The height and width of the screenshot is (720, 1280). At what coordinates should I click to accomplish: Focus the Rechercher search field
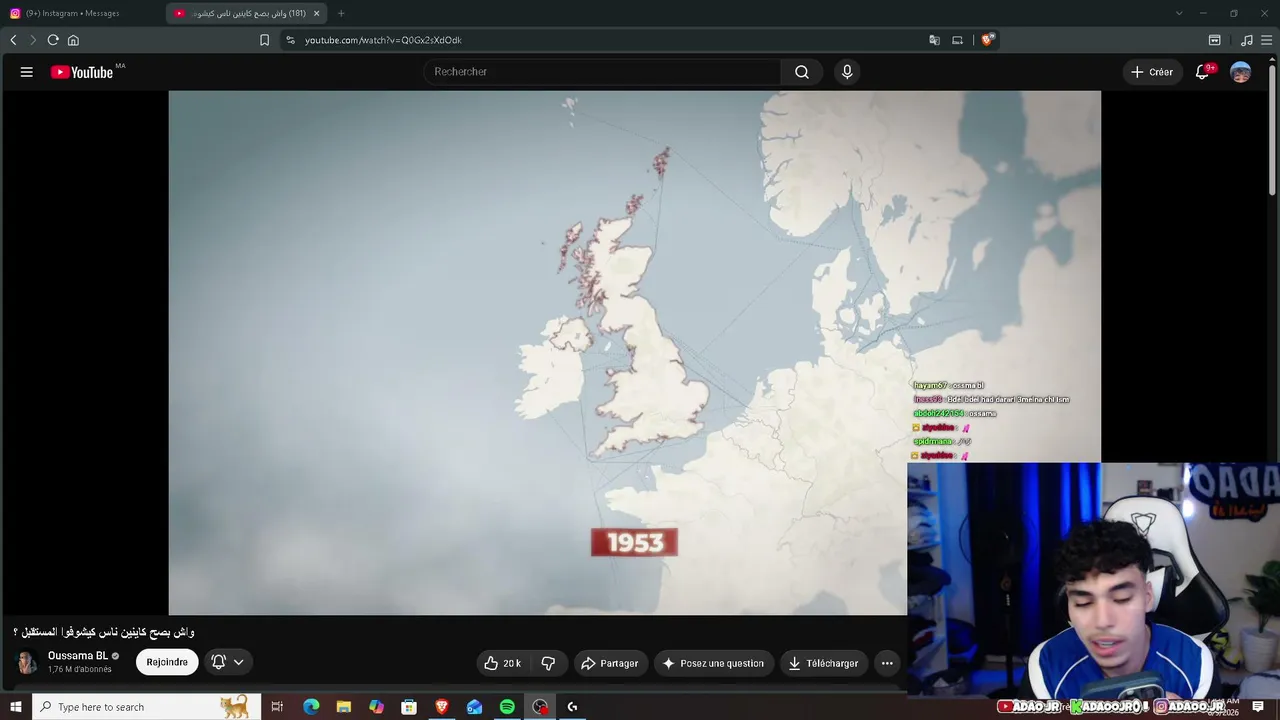(x=603, y=72)
